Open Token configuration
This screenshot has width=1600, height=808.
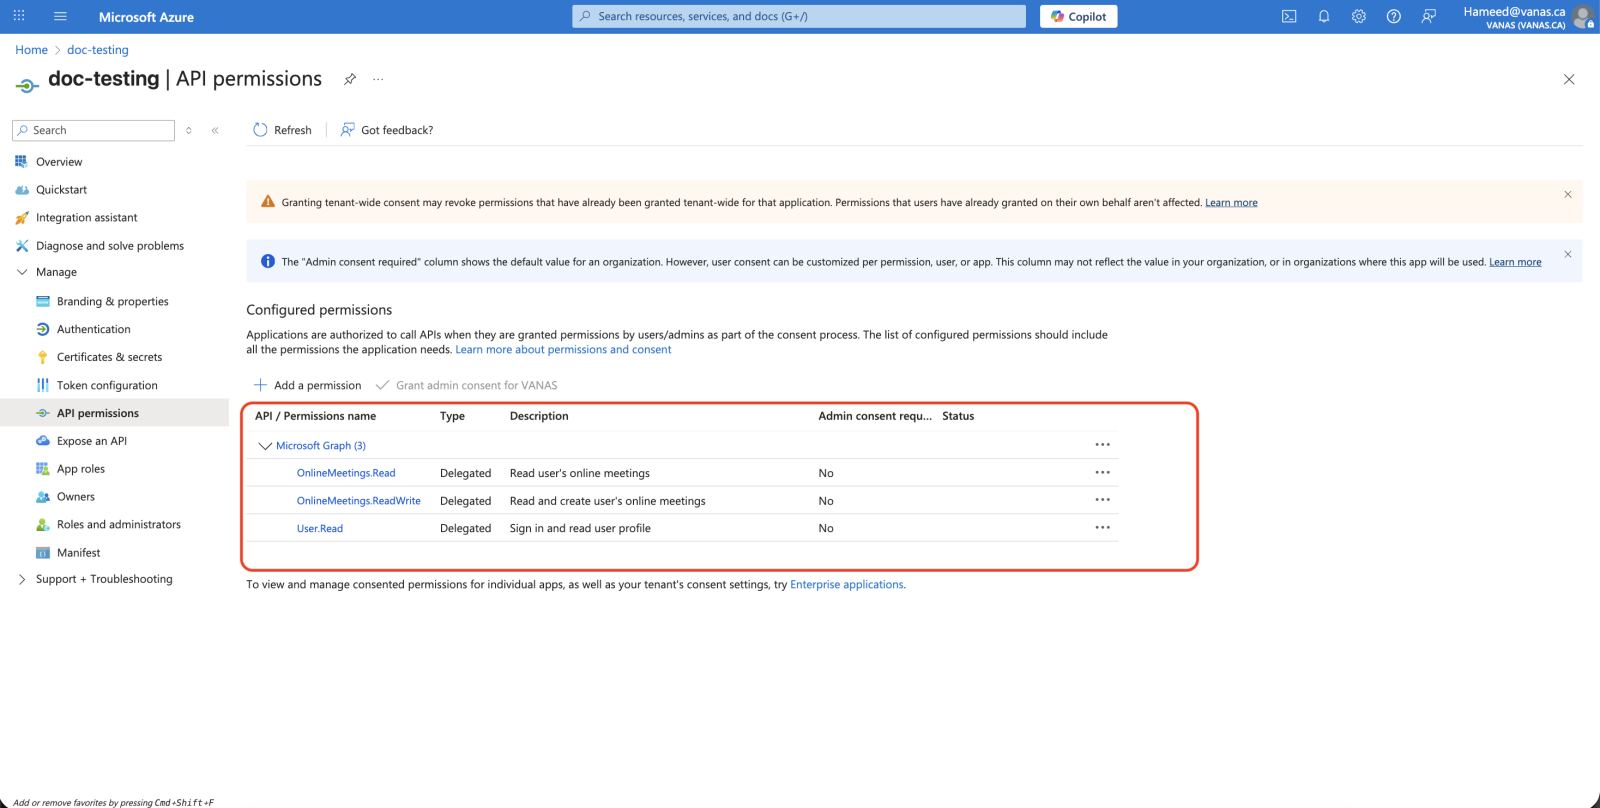pyautogui.click(x=107, y=385)
